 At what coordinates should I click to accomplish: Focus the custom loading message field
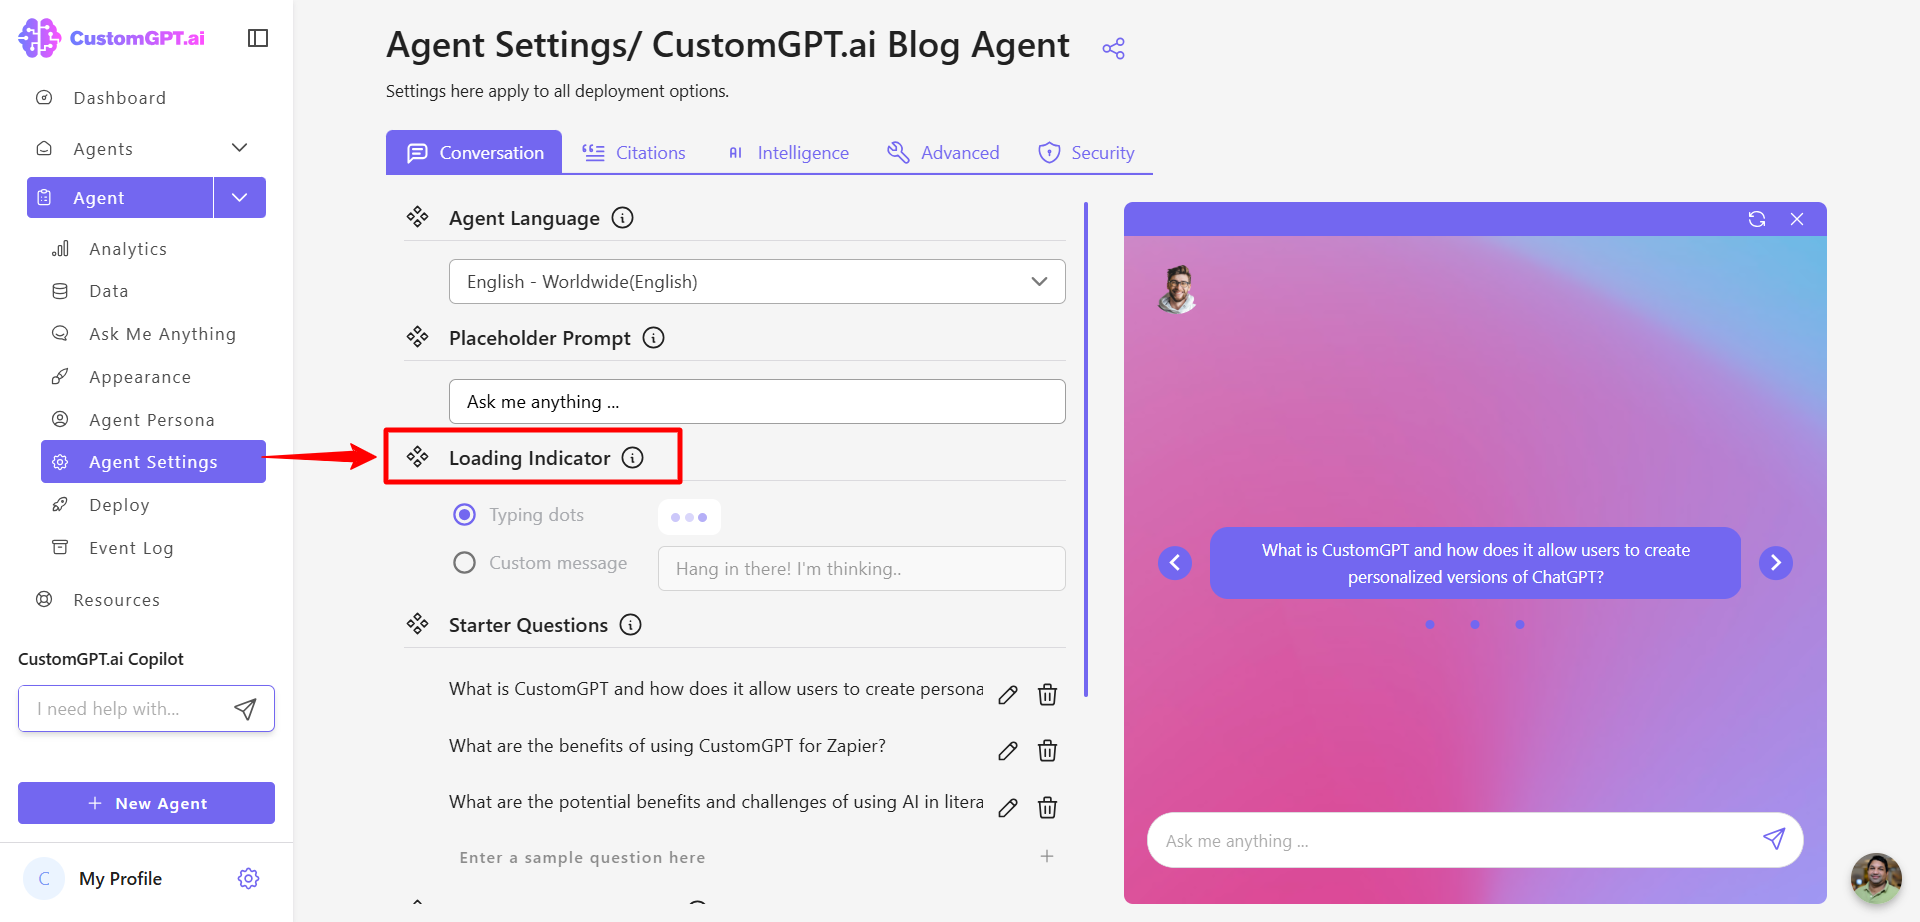[861, 569]
